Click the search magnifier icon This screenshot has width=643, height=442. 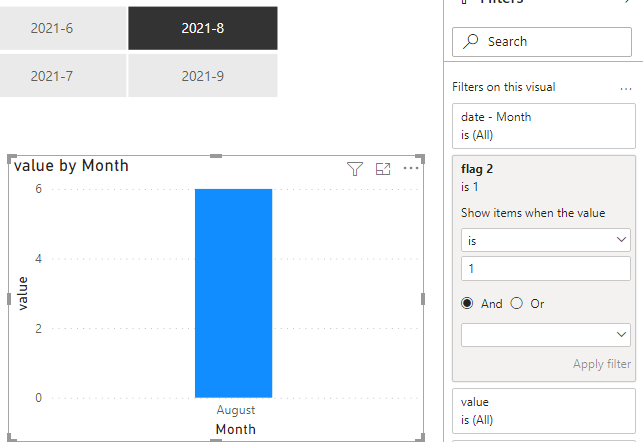pyautogui.click(x=471, y=41)
